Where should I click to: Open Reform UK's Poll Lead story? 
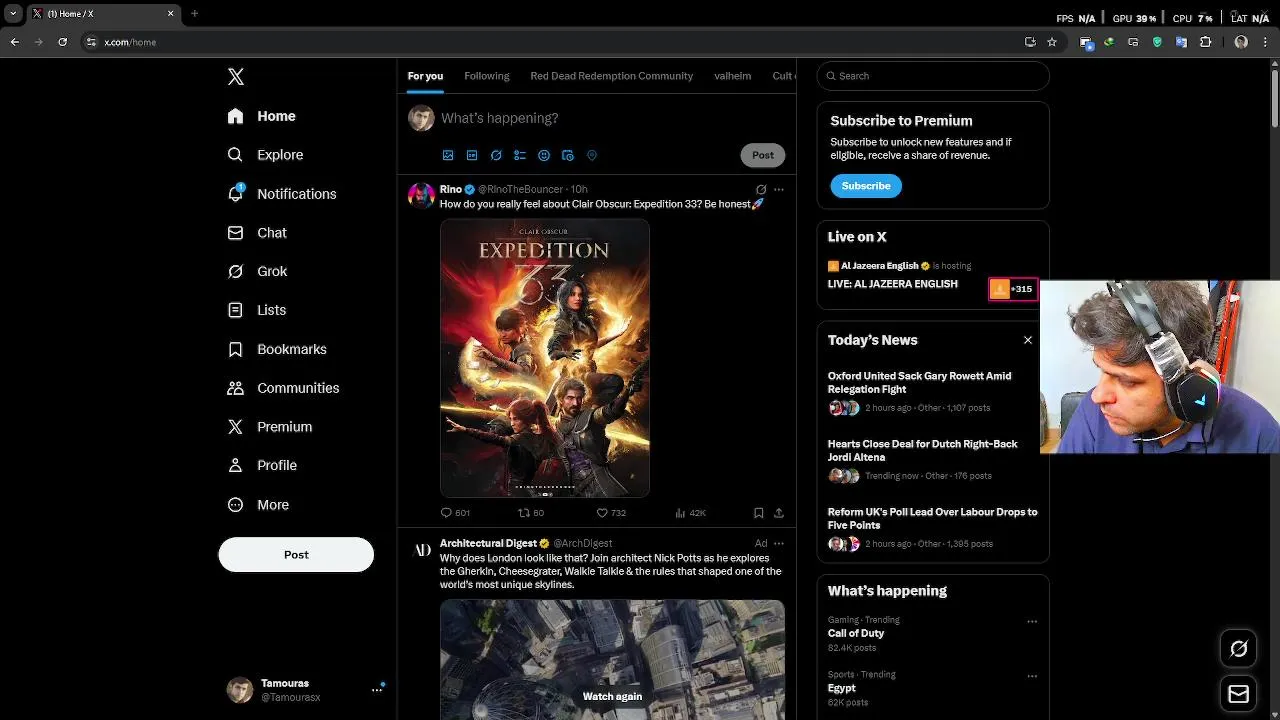tap(932, 519)
